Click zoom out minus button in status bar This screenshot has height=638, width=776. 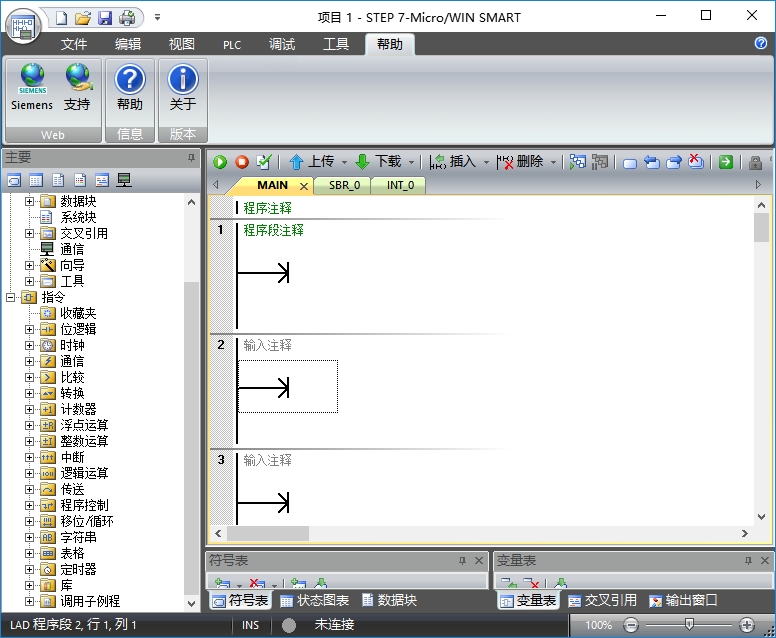pos(630,625)
